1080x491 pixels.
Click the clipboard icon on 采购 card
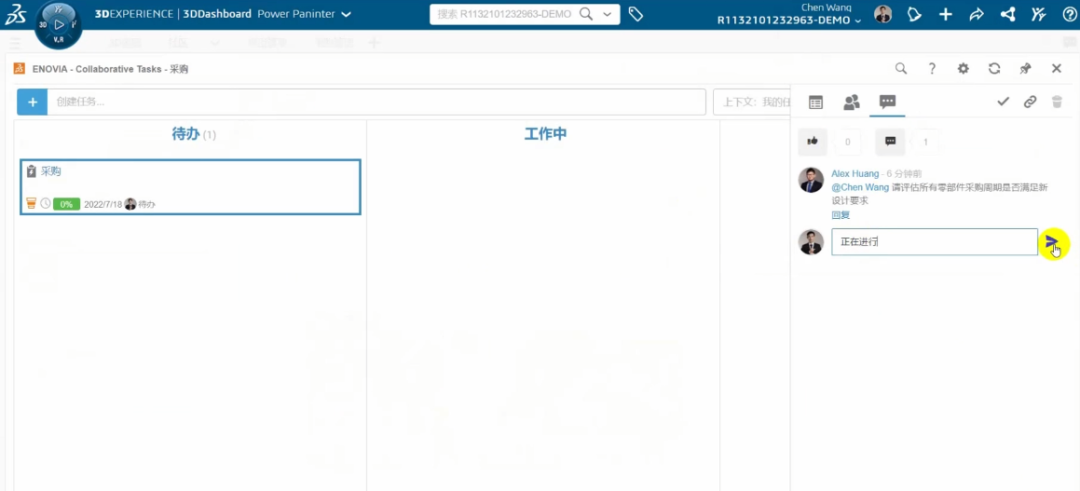tap(31, 171)
